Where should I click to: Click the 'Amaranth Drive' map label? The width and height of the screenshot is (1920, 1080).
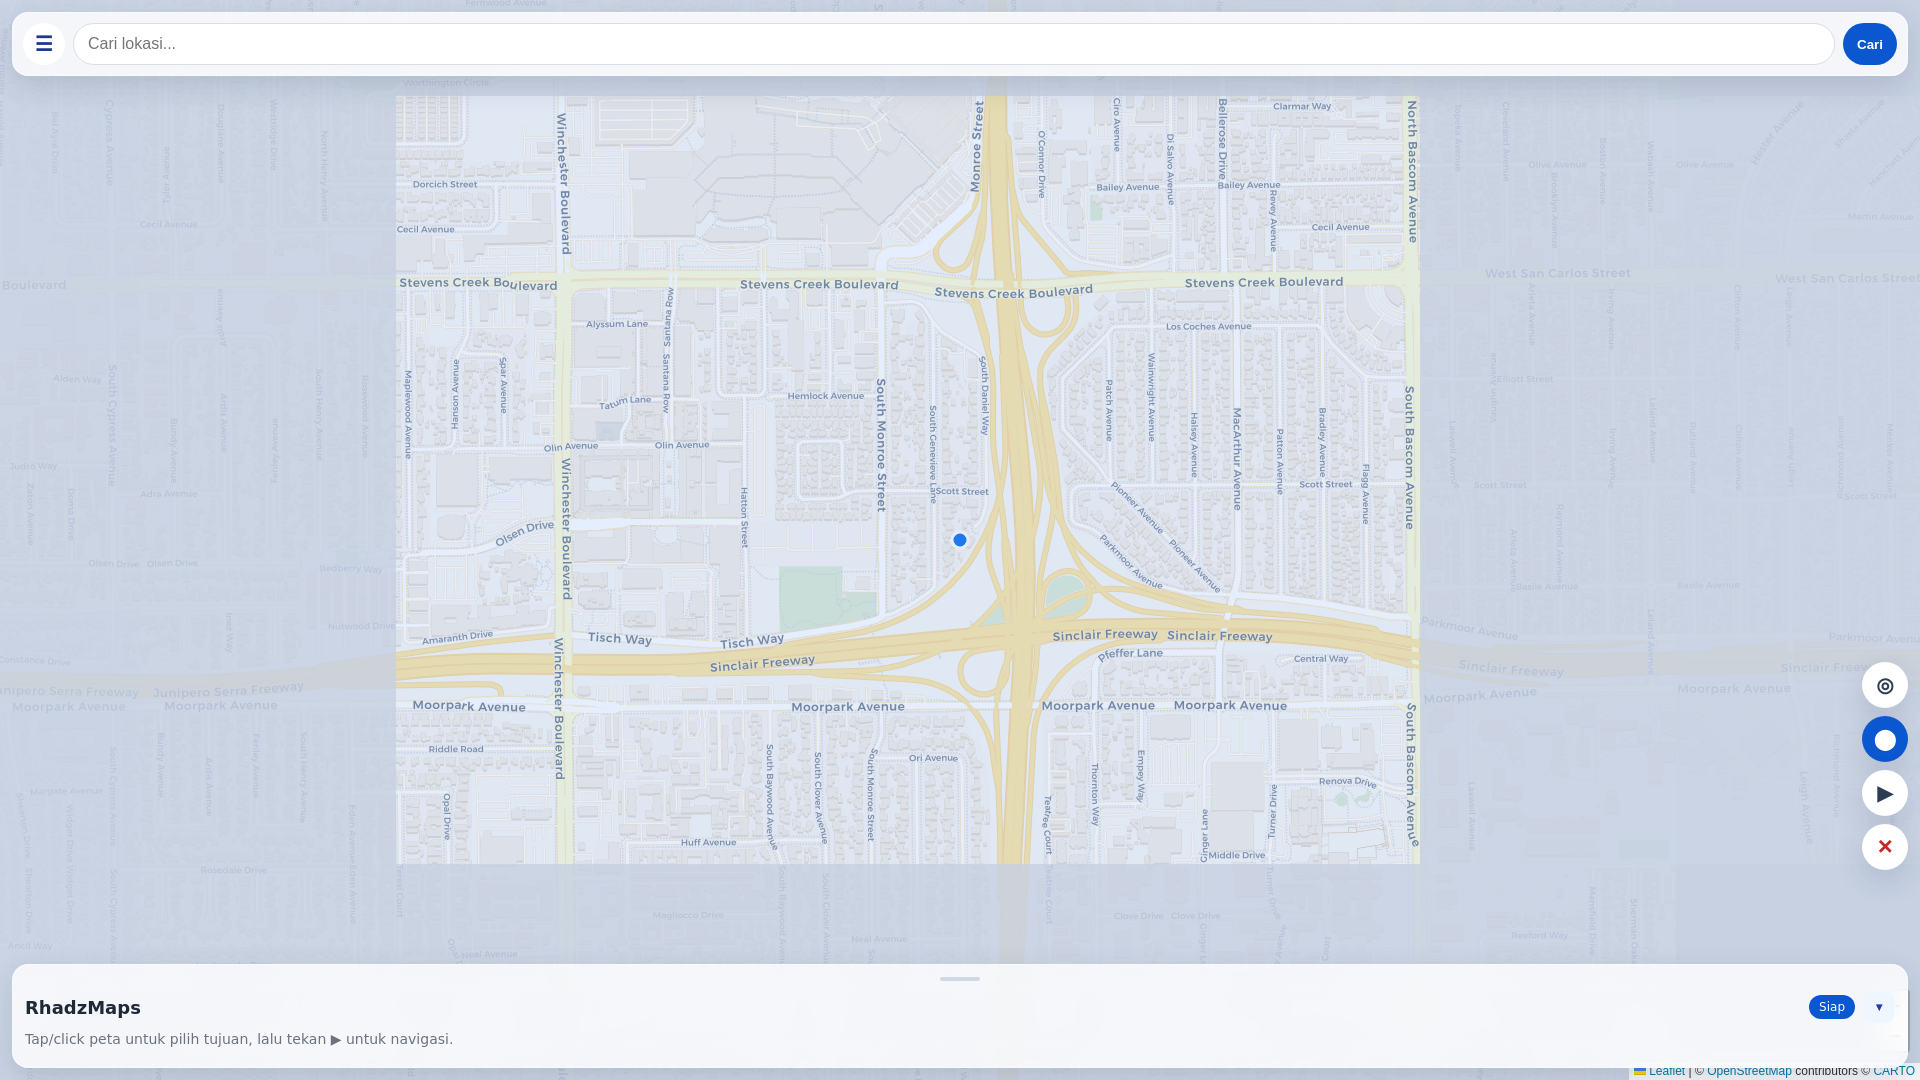pos(458,637)
